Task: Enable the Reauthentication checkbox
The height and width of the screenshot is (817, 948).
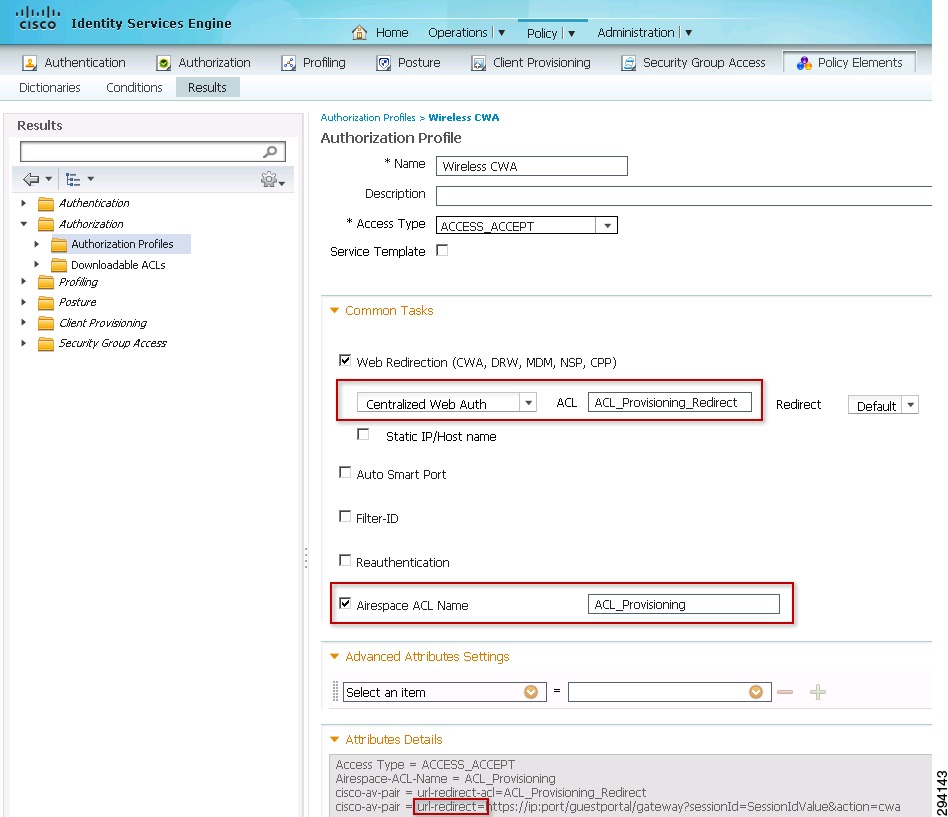Action: coord(345,560)
